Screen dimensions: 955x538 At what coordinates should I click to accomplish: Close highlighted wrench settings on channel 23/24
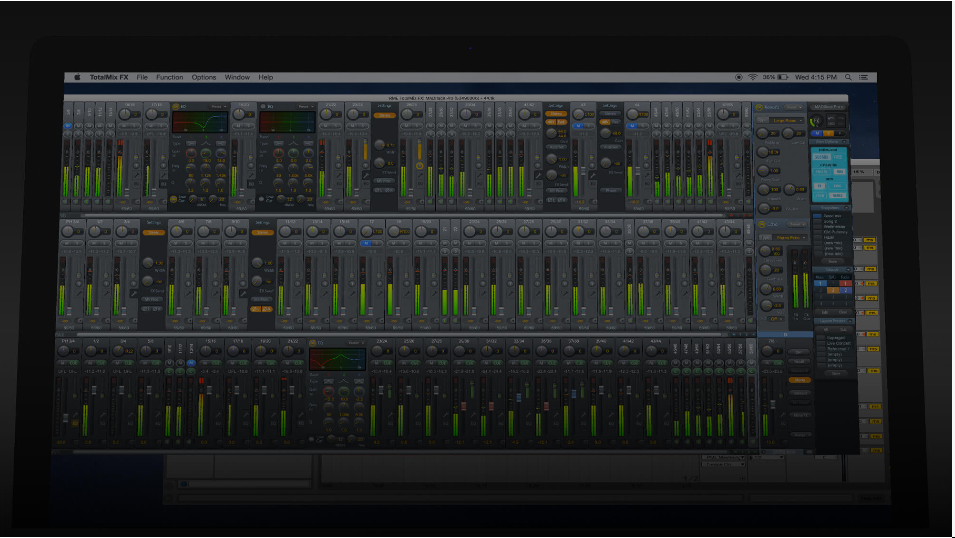(366, 175)
